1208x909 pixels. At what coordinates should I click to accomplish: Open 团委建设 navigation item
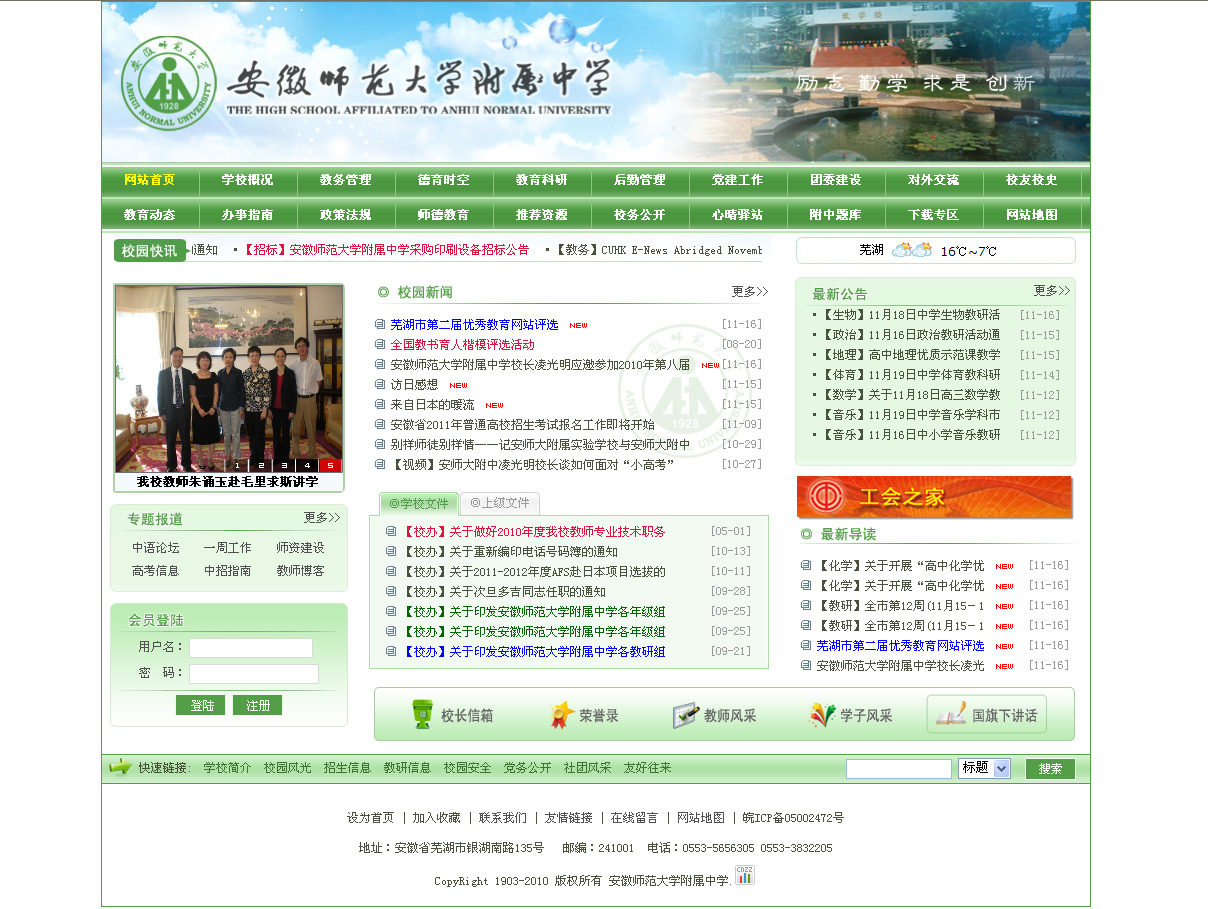(835, 180)
